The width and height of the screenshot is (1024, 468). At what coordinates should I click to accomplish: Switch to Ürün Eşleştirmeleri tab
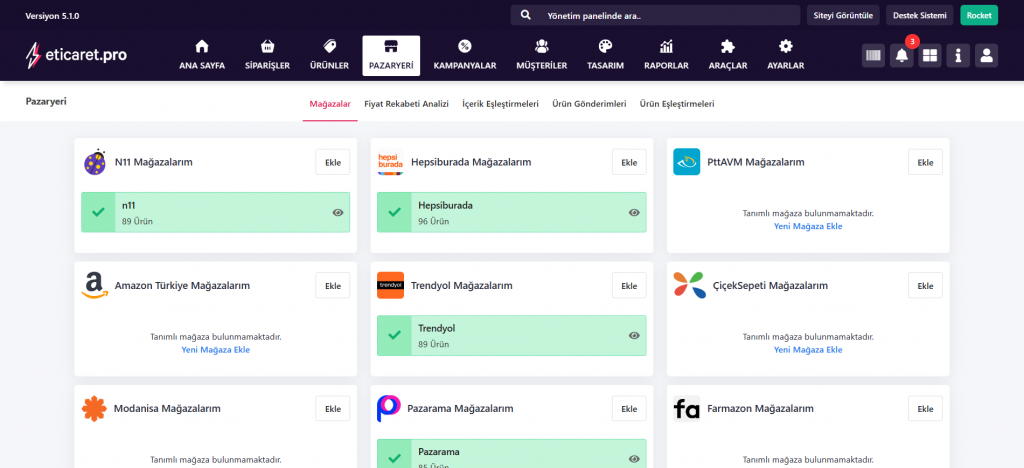(677, 104)
